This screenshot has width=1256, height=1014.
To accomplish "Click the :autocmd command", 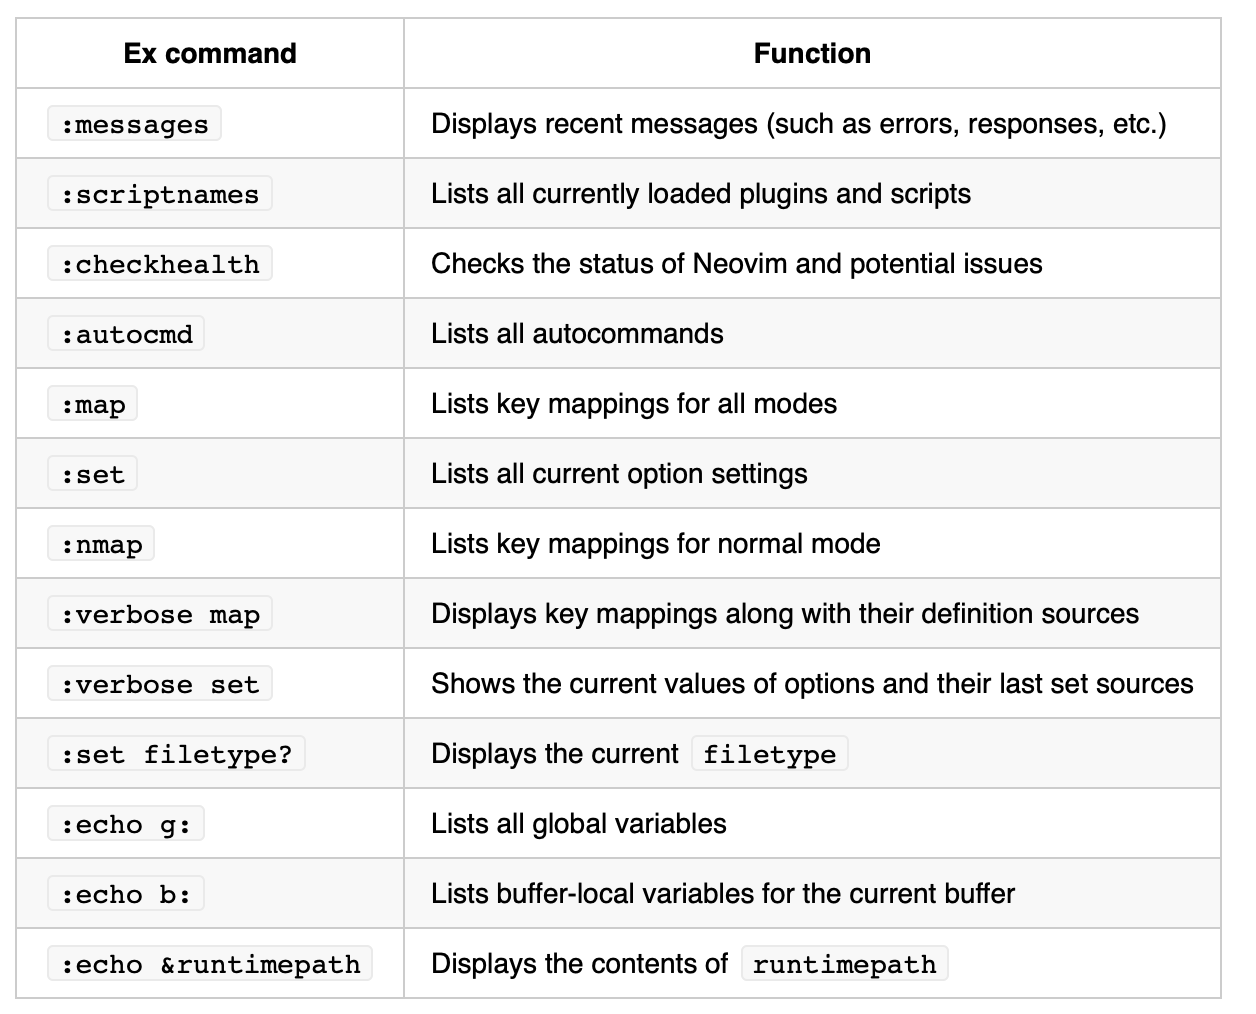I will pyautogui.click(x=126, y=334).
